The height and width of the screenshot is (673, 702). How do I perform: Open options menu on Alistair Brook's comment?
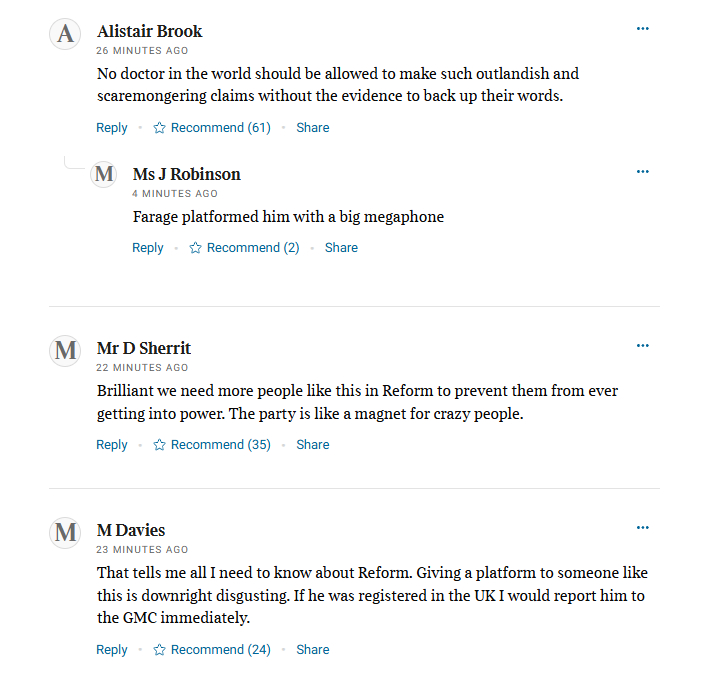[x=643, y=28]
